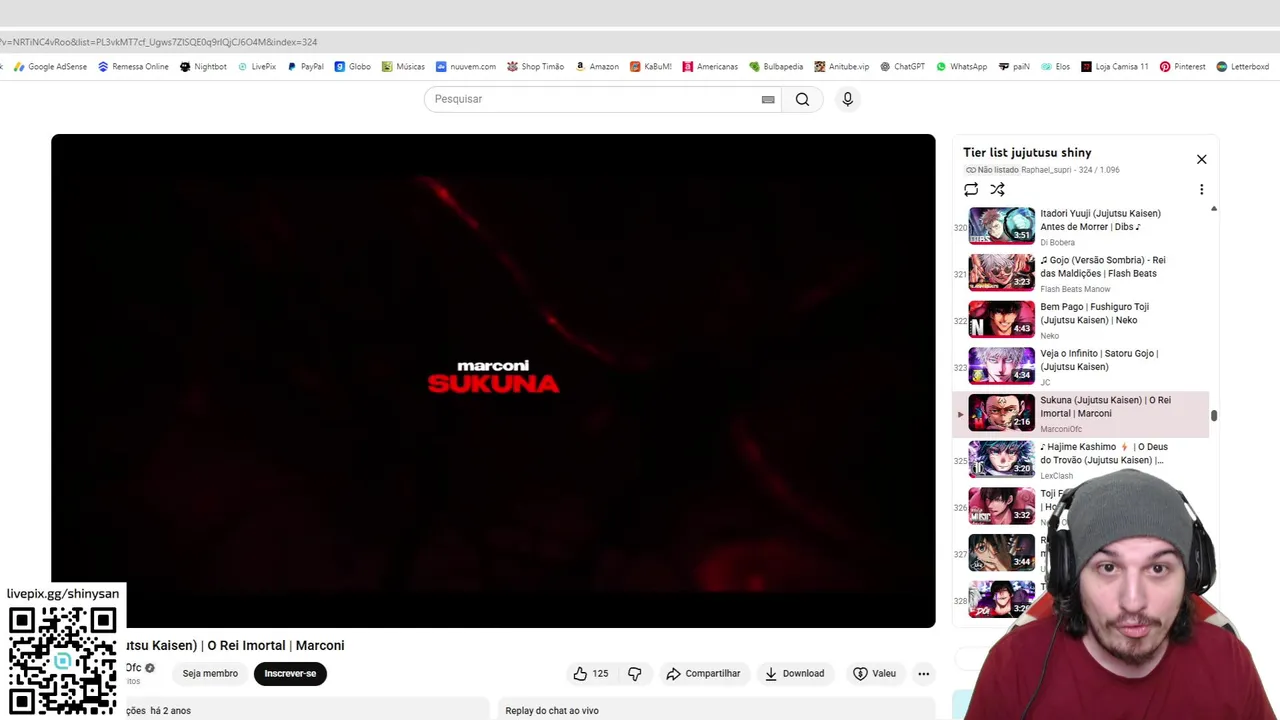Screen dimensions: 1280x720
Task: Open Anitube.vip bookmark
Action: (x=842, y=67)
